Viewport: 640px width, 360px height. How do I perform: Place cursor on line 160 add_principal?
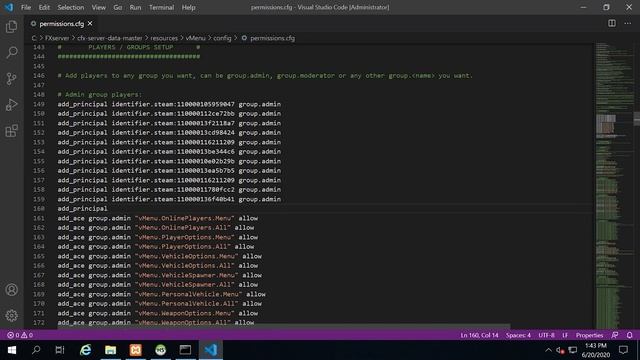pos(82,209)
